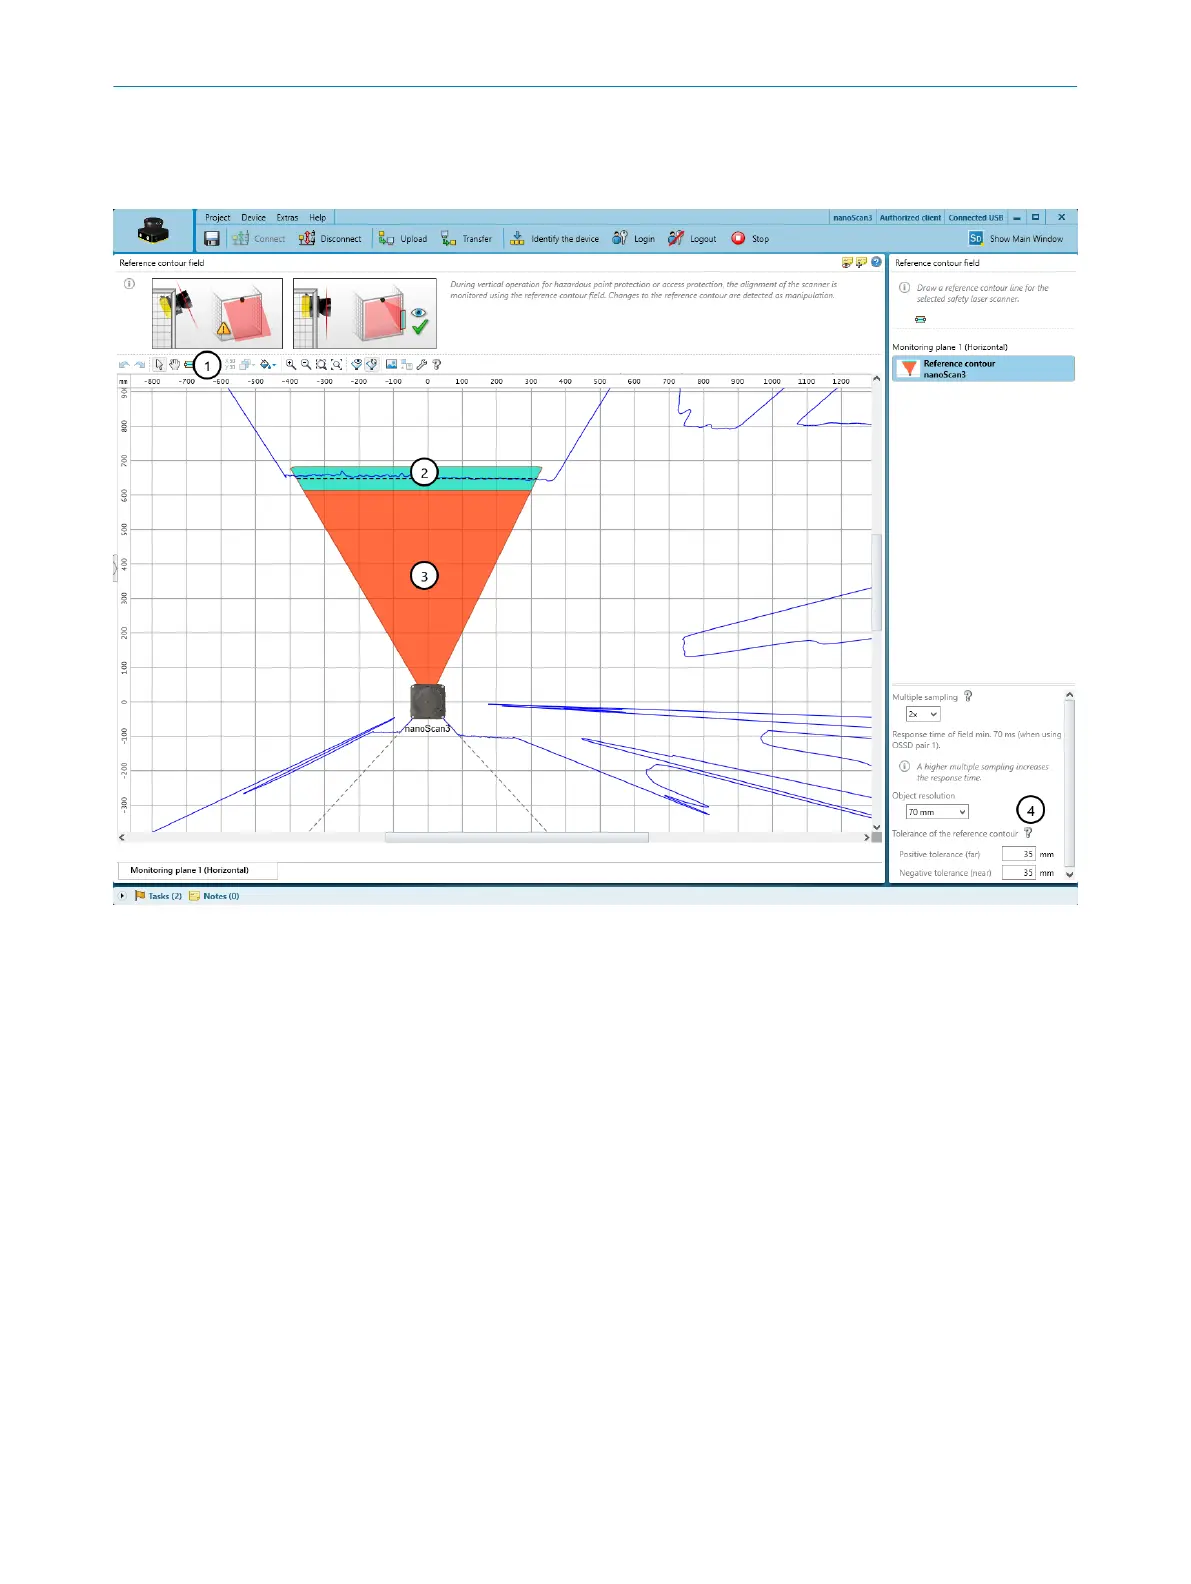Viewport: 1191px width, 1584px height.
Task: Click the zoom to fit icon
Action: pyautogui.click(x=337, y=365)
